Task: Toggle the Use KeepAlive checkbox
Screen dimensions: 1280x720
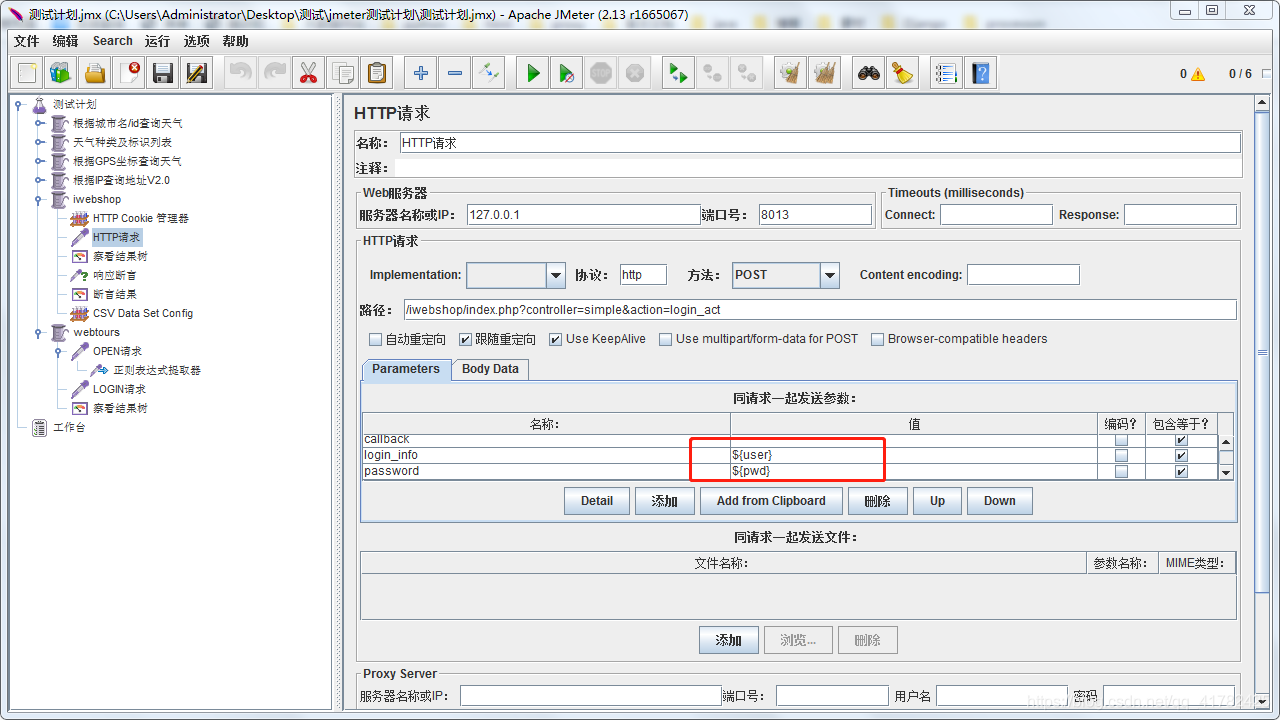Action: click(x=556, y=339)
